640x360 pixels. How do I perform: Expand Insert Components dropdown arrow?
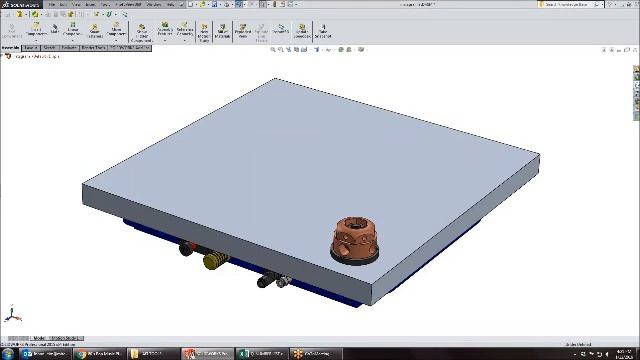36,40
